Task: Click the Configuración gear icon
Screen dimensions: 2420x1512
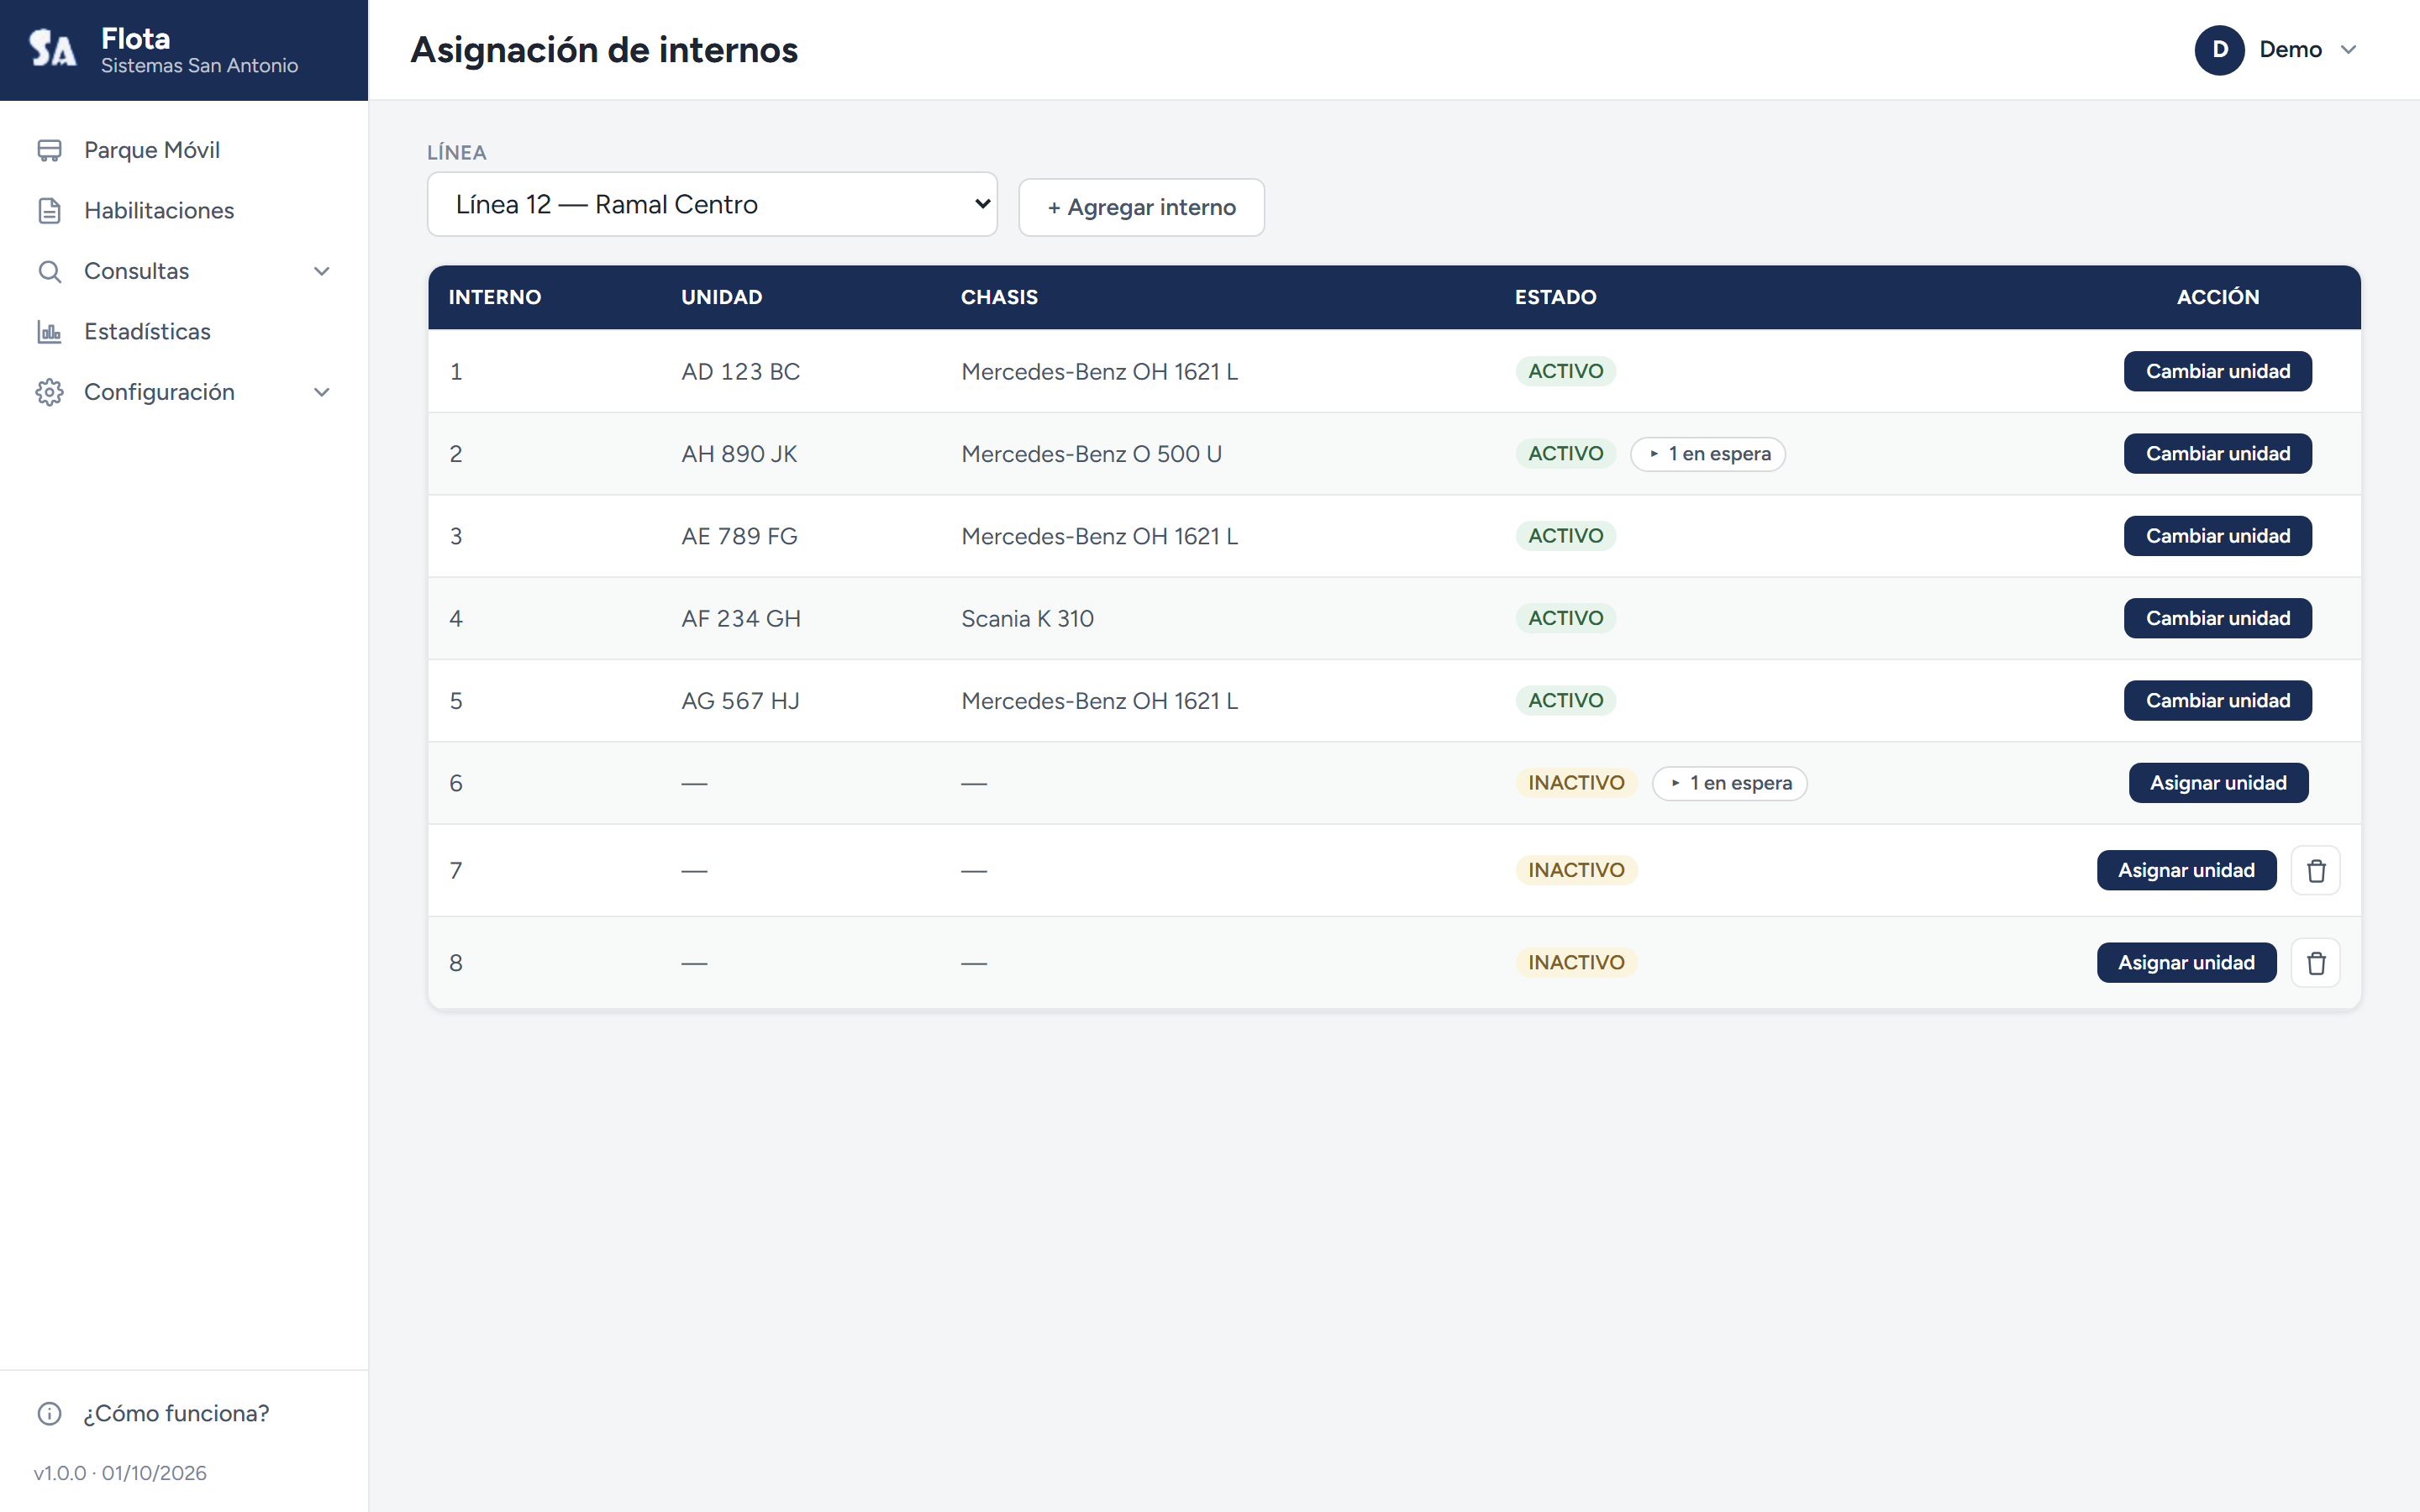Action: click(49, 392)
